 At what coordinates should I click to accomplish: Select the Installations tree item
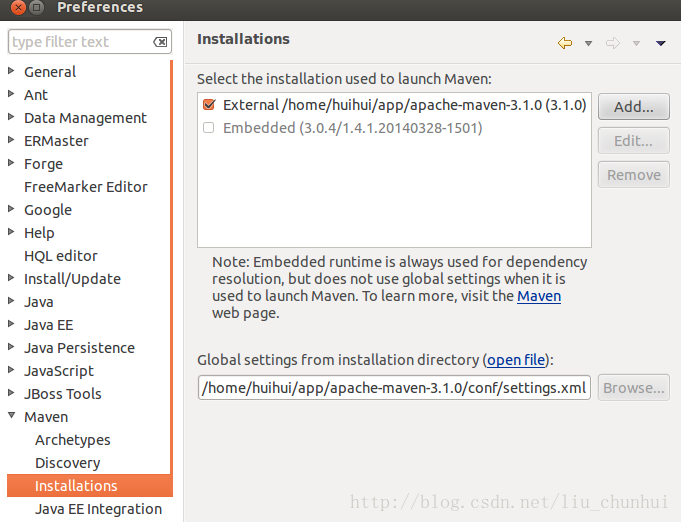click(89, 486)
